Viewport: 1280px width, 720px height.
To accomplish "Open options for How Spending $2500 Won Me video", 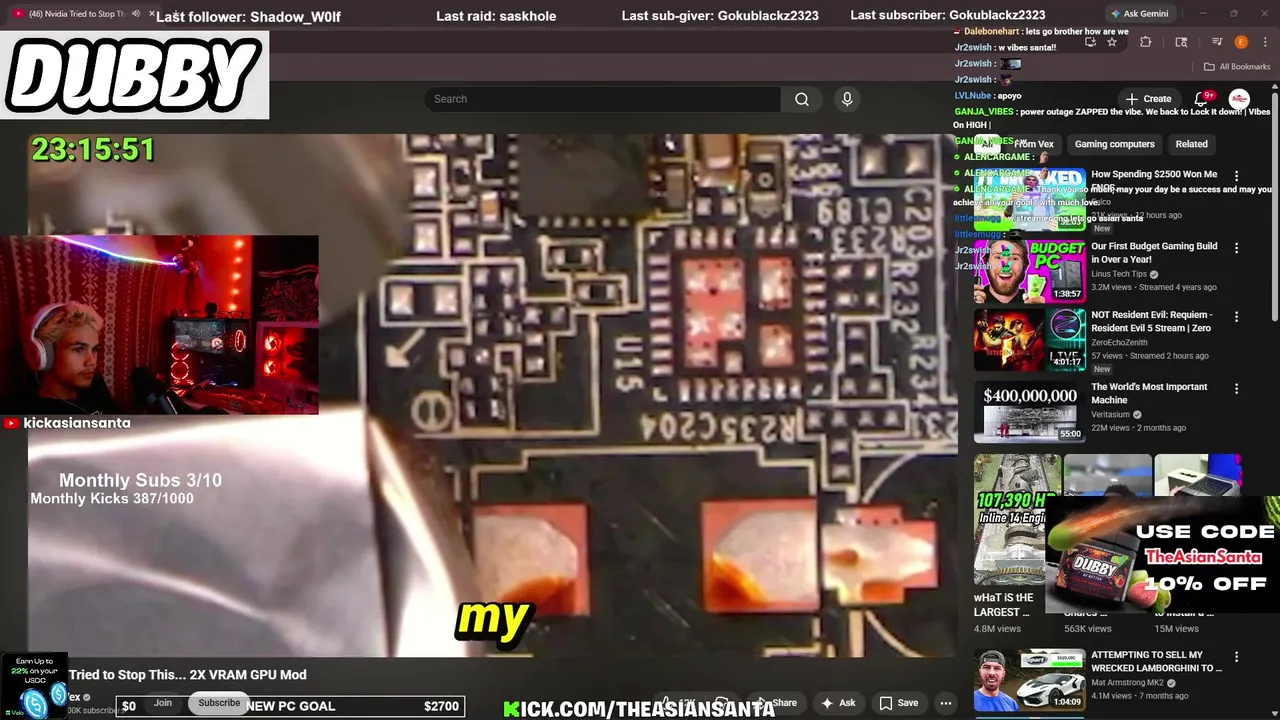I will tap(1236, 176).
